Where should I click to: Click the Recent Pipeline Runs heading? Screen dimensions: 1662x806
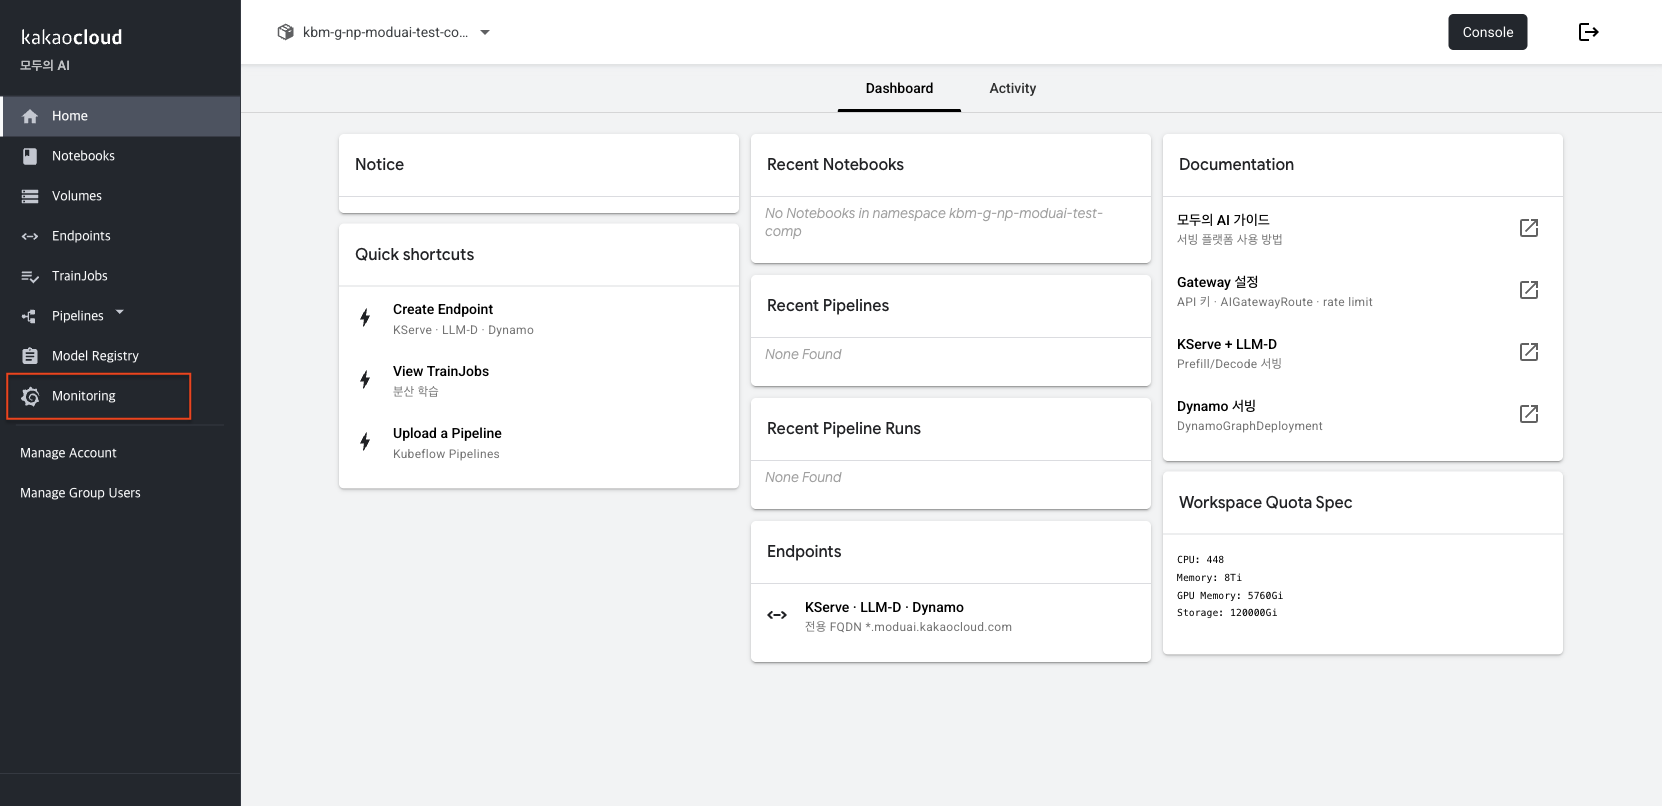[844, 428]
